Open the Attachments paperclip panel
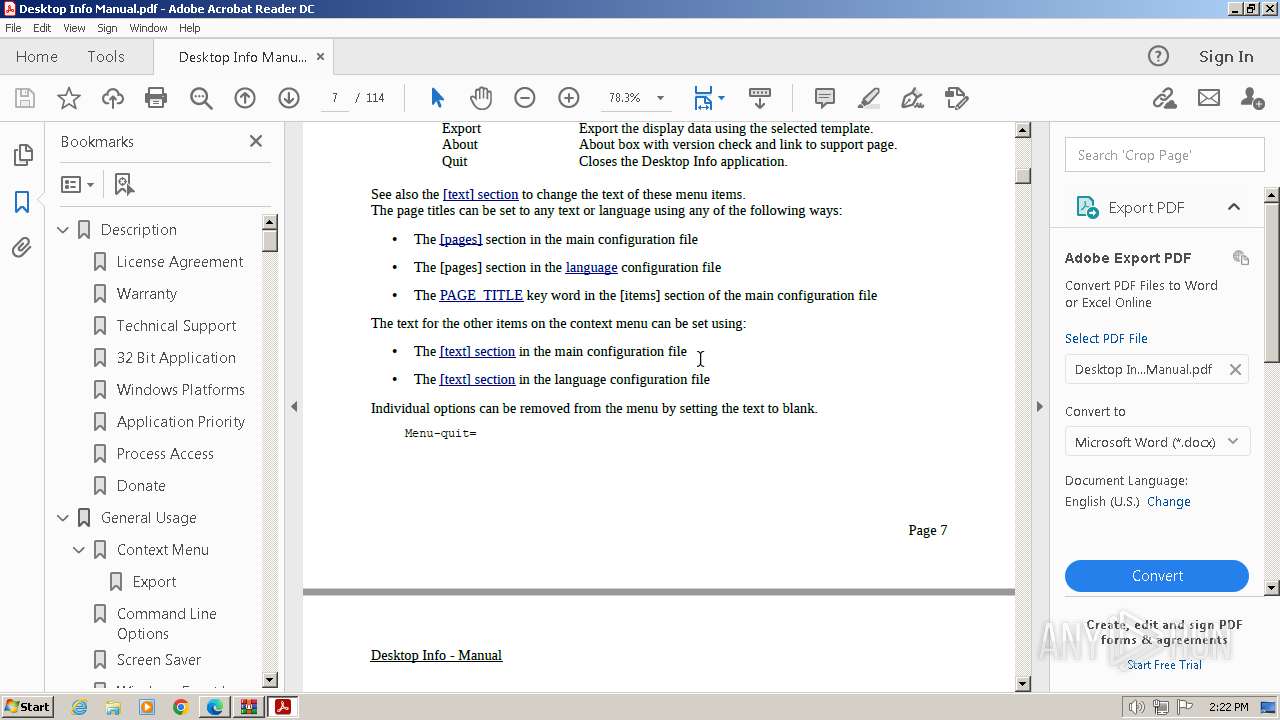The image size is (1280, 720). [x=22, y=247]
